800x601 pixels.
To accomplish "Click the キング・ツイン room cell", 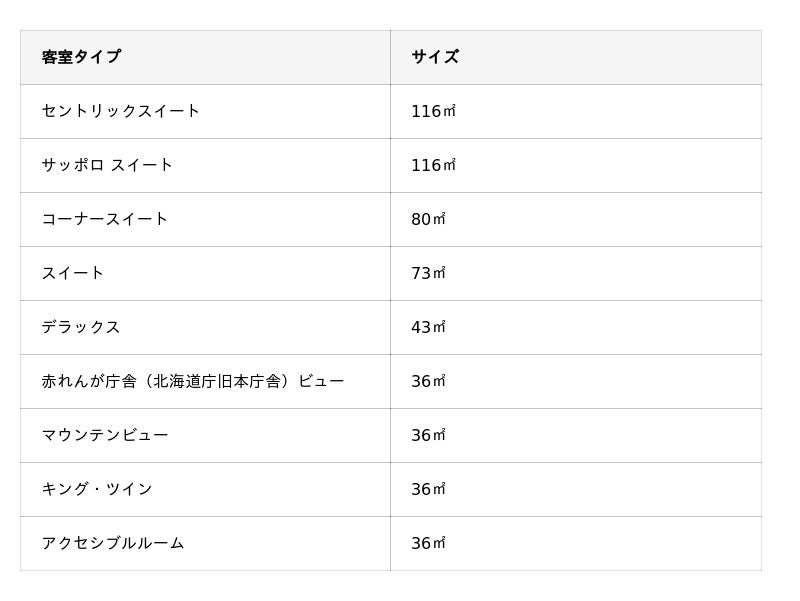I will (x=96, y=490).
